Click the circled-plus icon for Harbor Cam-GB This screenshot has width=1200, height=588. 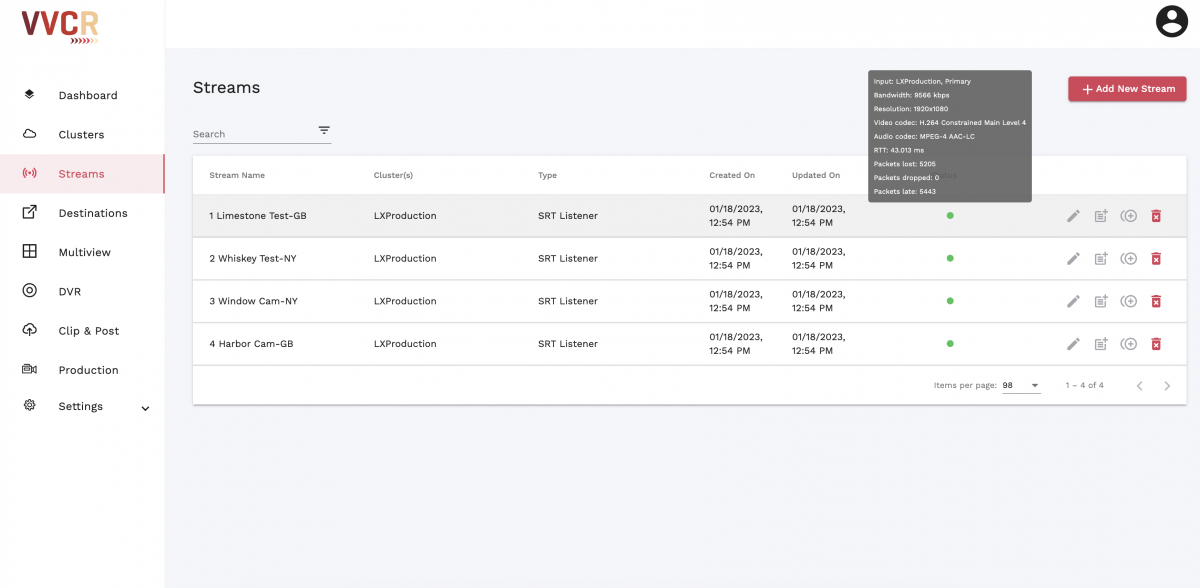pos(1129,344)
